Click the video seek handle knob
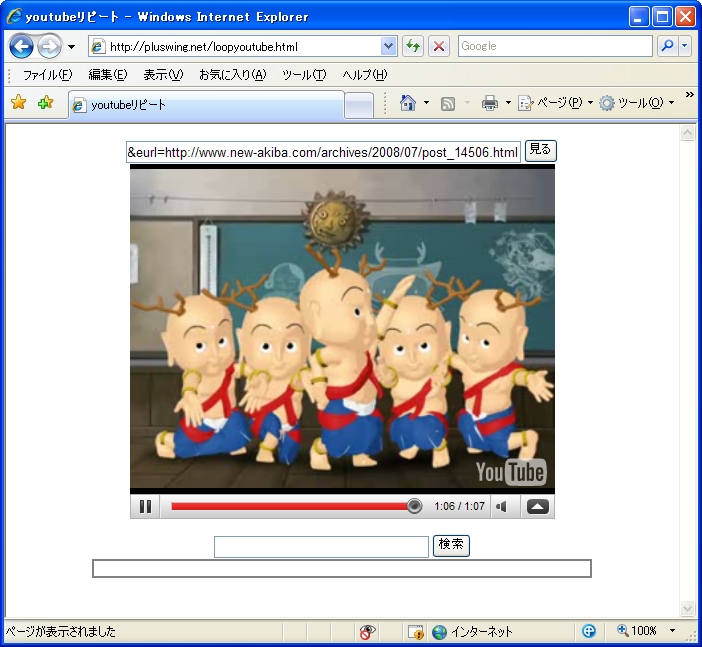Viewport: 702px width, 647px height. click(x=415, y=506)
